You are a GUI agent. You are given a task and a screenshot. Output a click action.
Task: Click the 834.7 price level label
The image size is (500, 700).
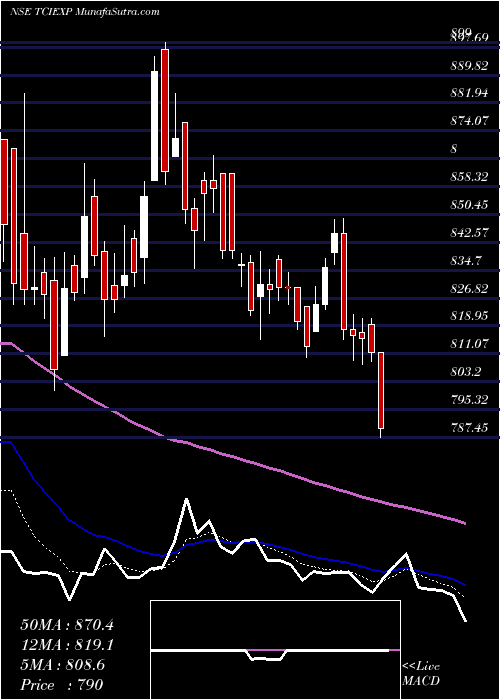[466, 261]
